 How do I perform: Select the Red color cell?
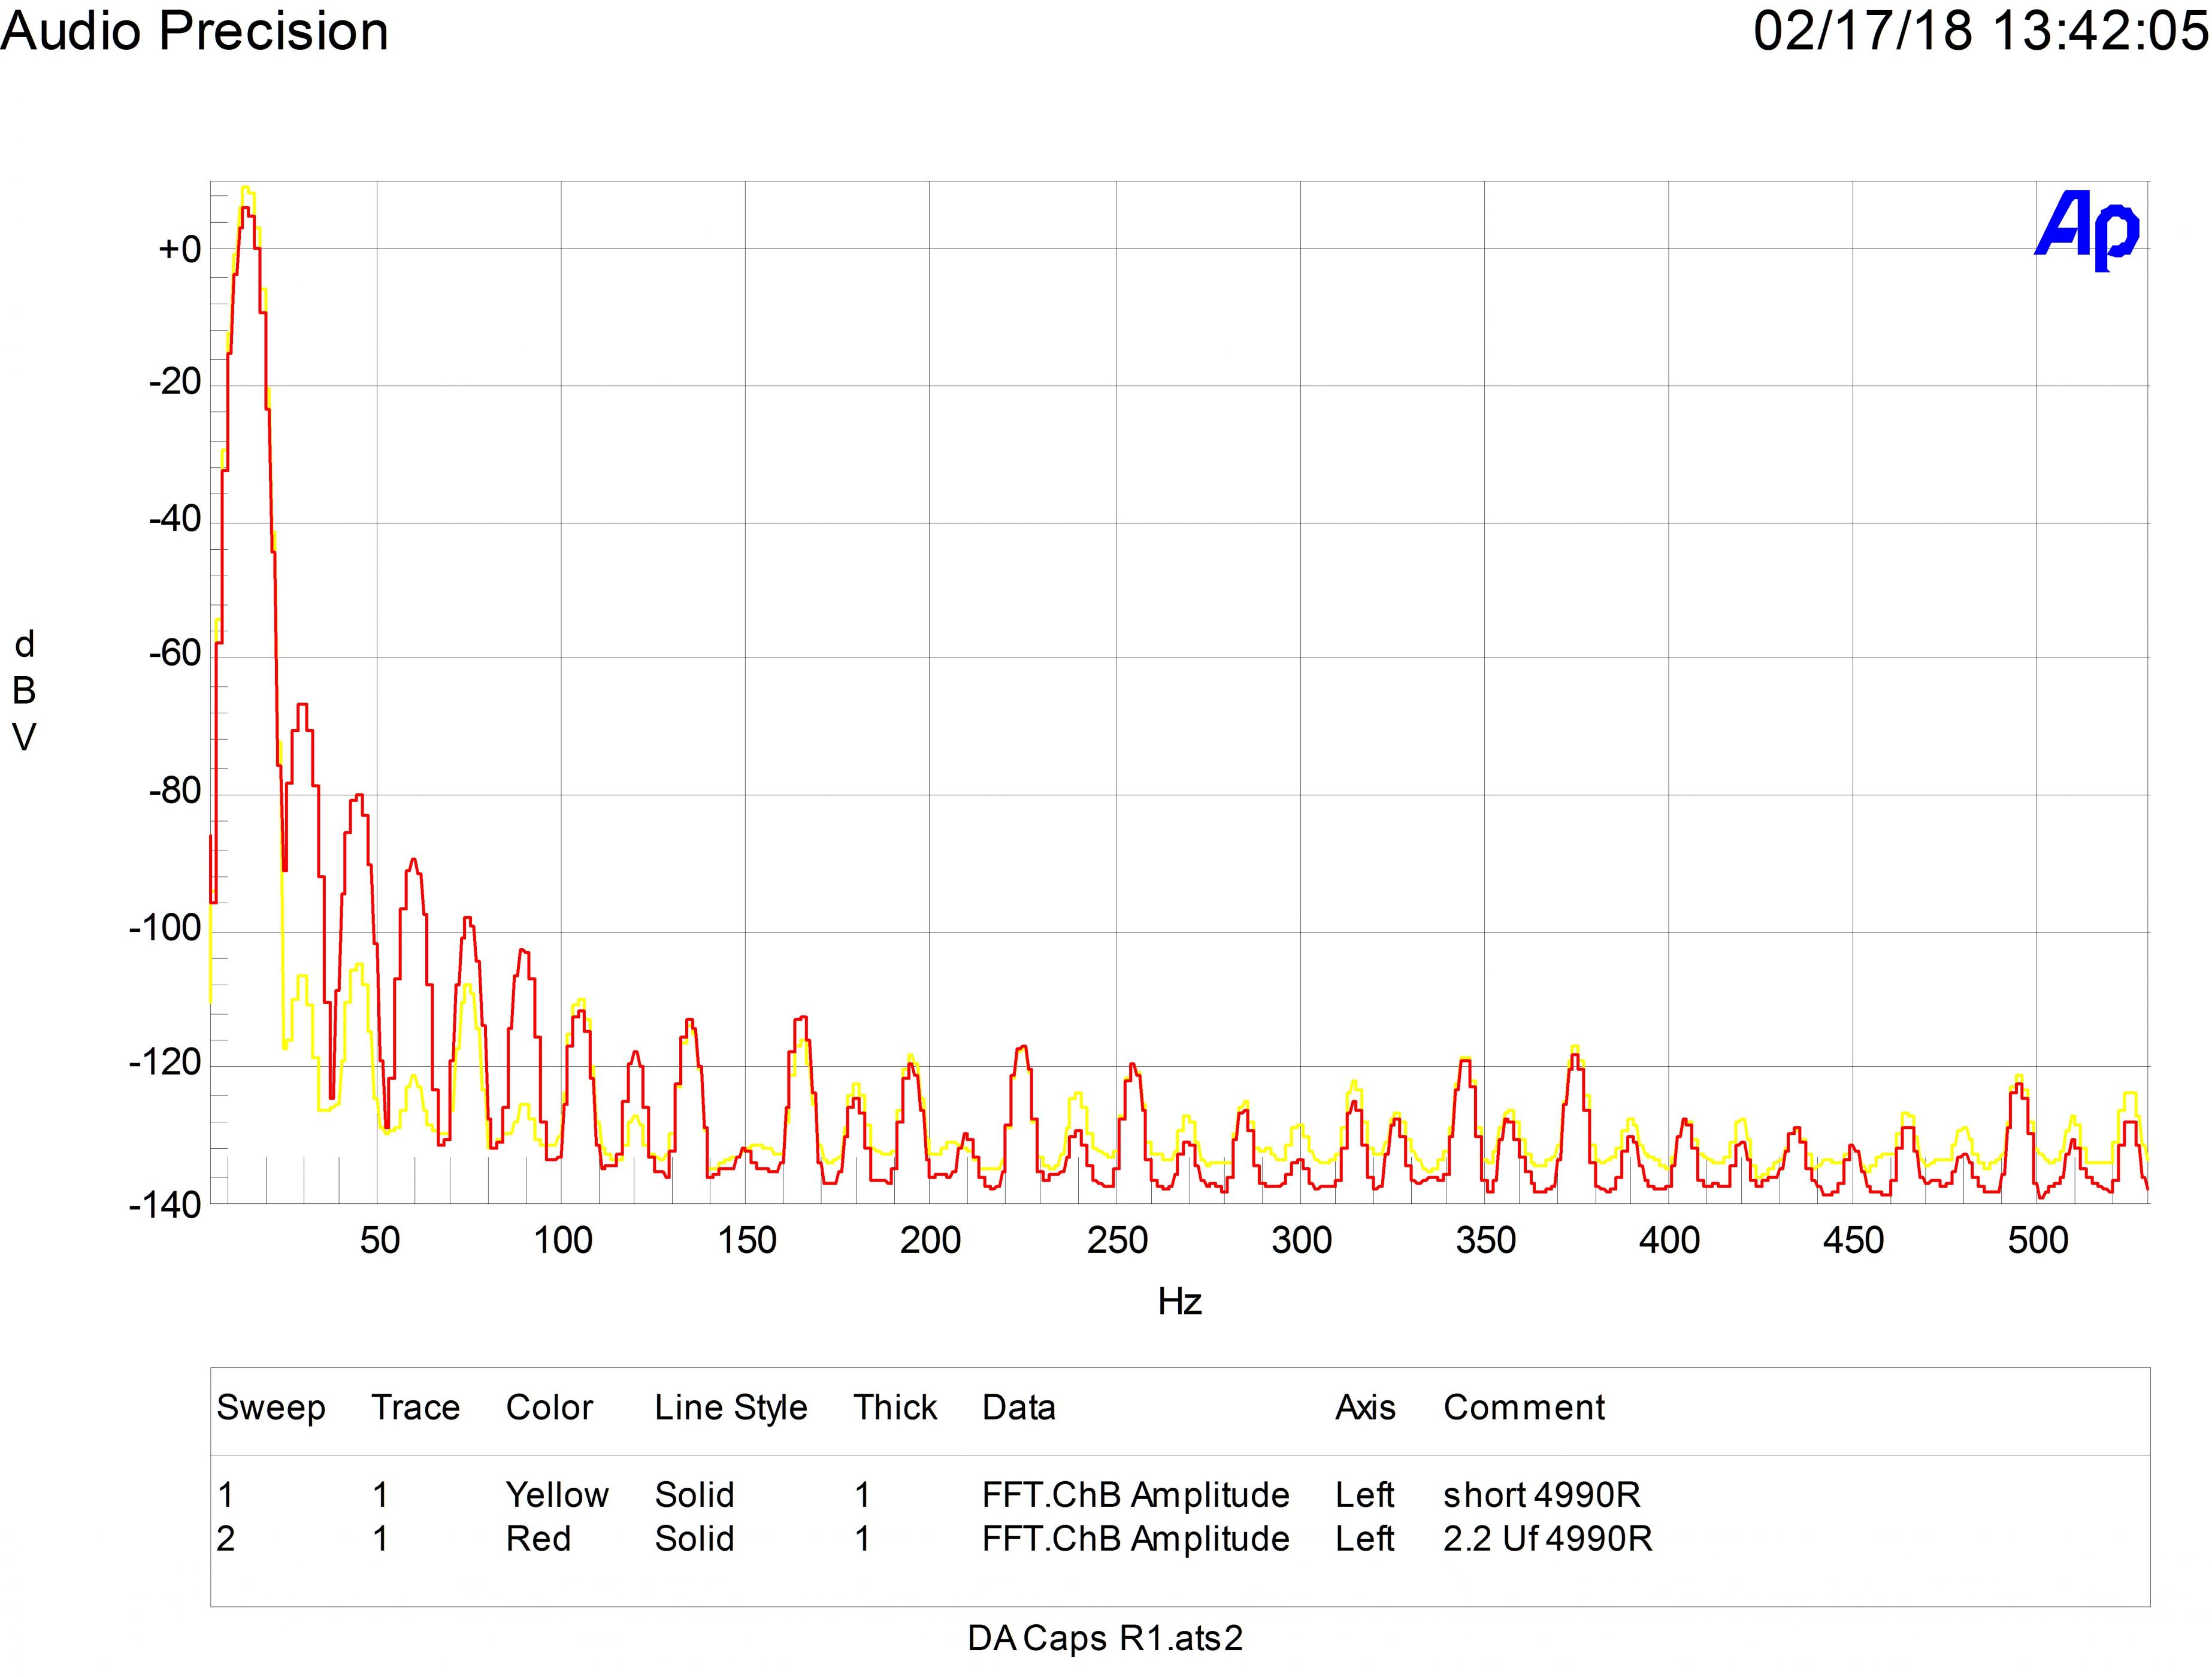538,1538
